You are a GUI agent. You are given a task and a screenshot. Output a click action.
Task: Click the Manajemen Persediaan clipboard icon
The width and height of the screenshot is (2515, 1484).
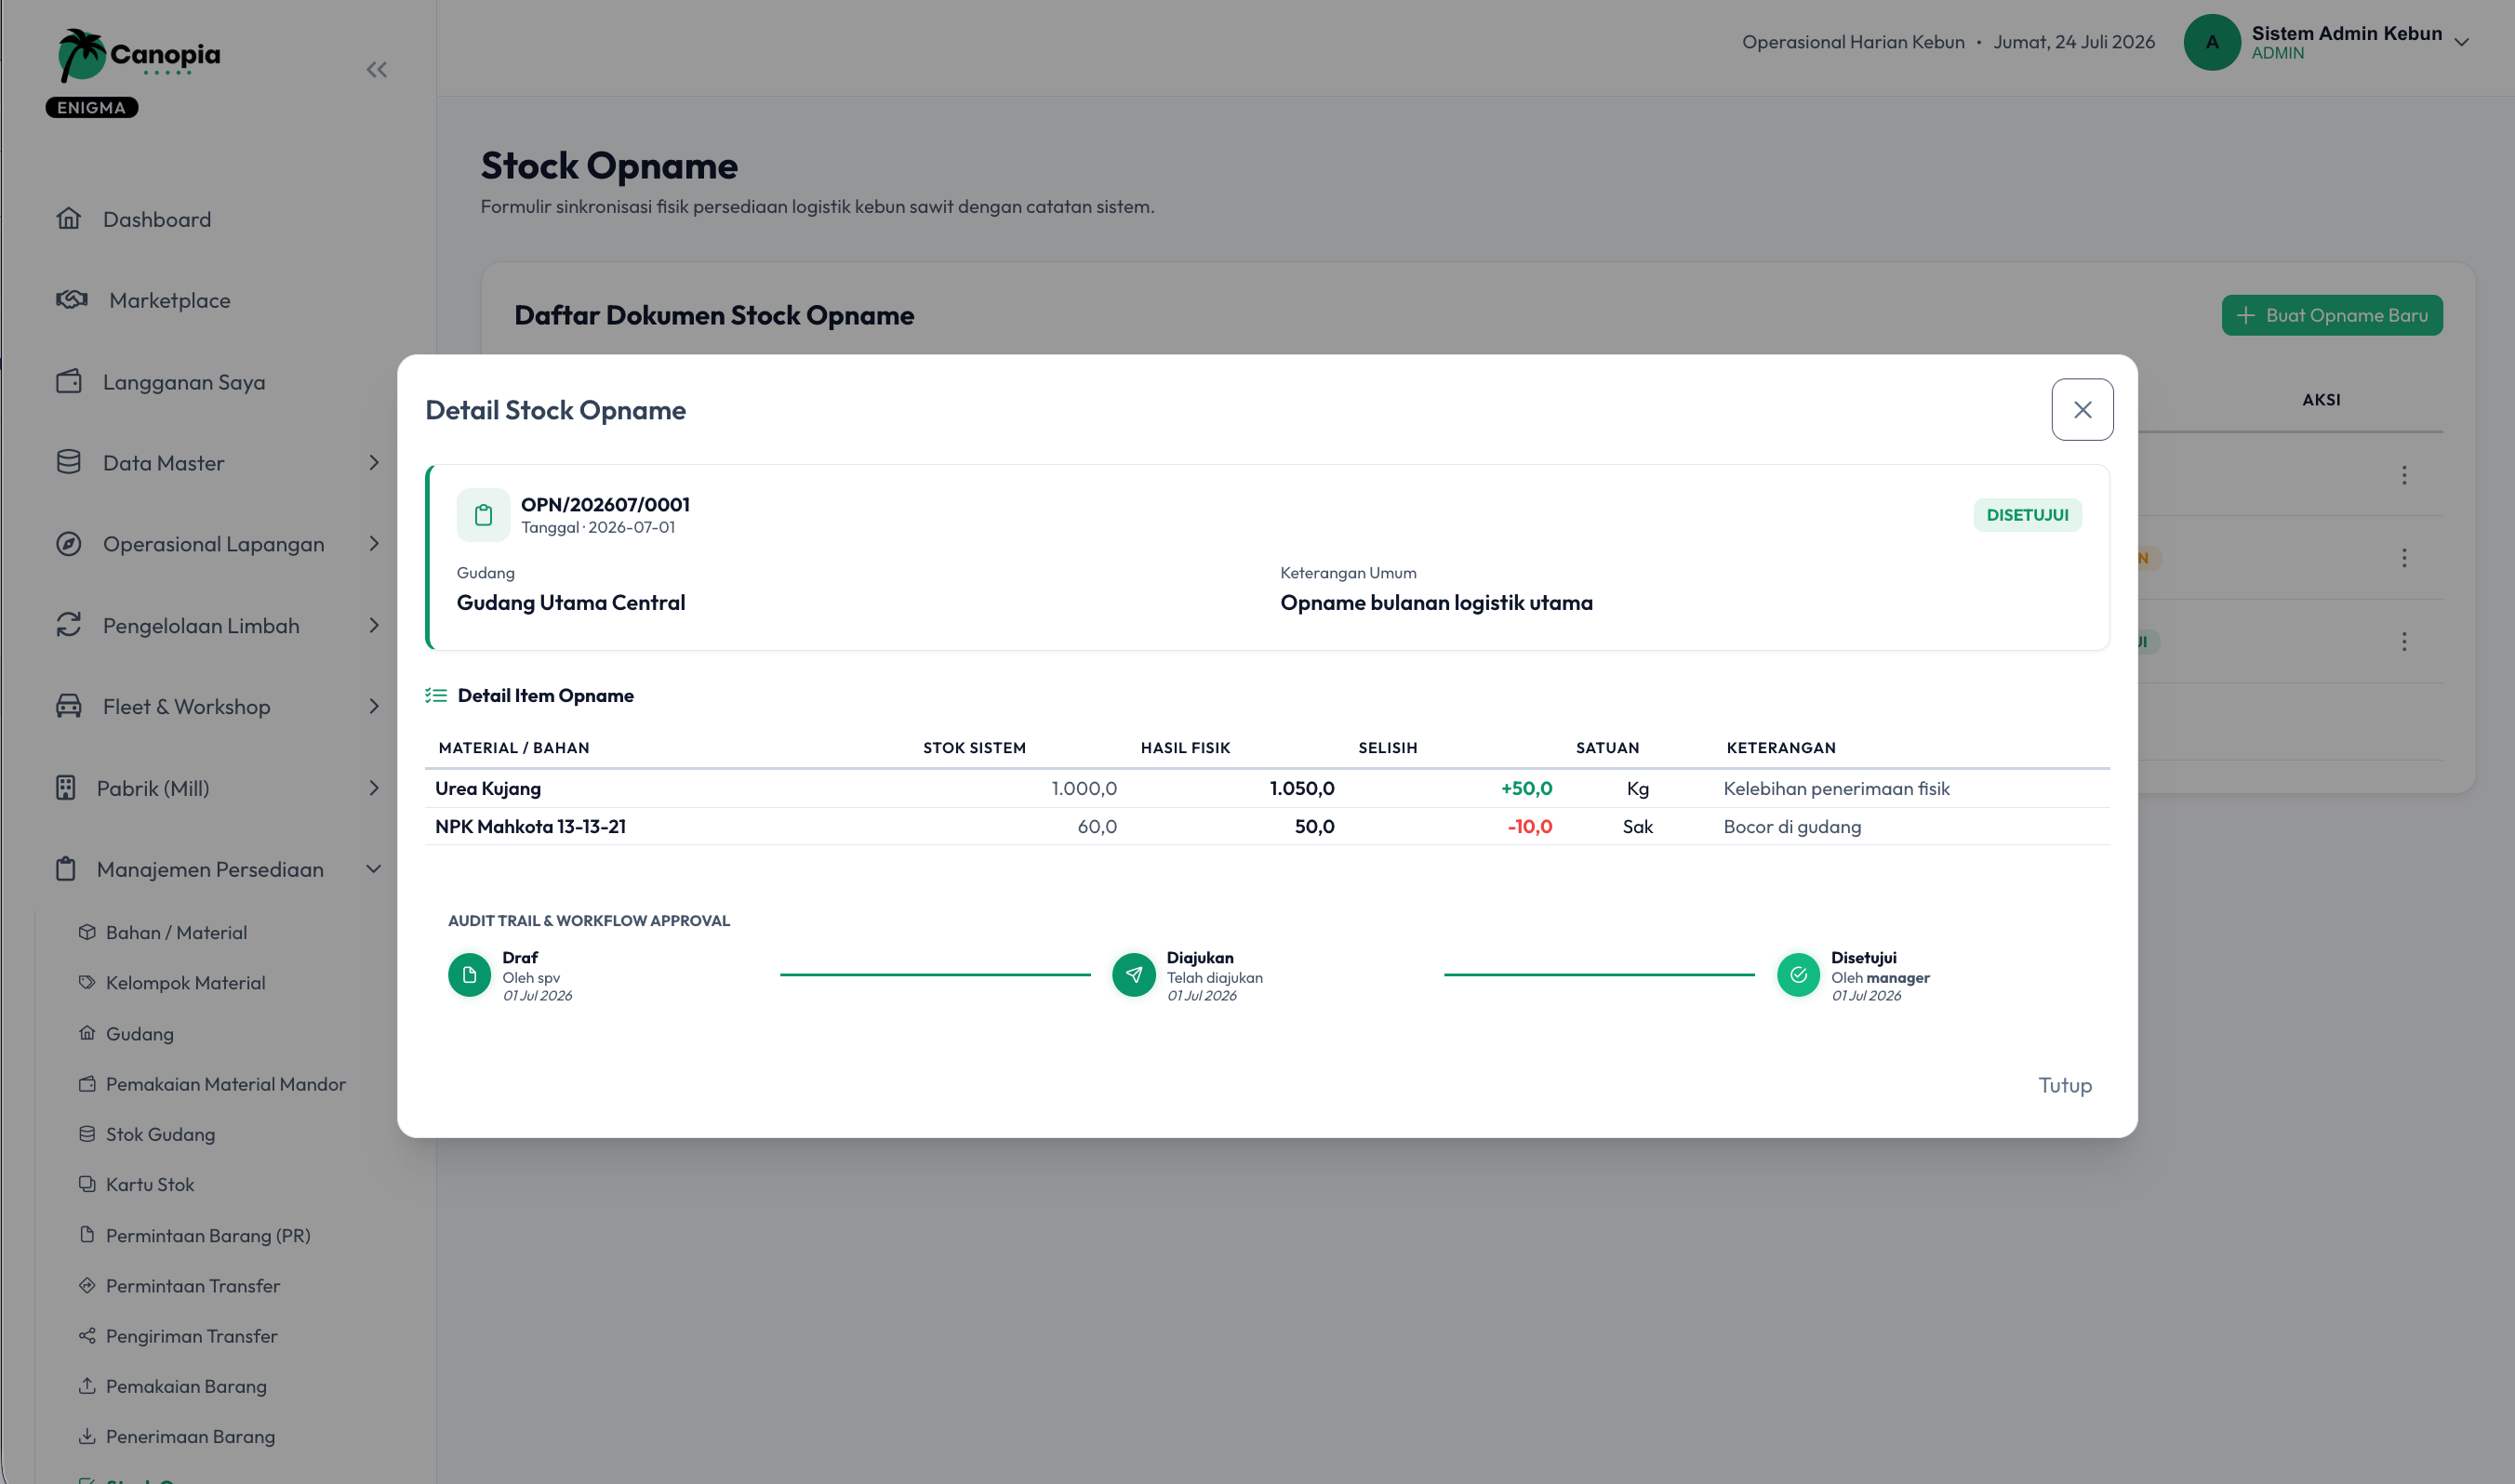pos(66,869)
